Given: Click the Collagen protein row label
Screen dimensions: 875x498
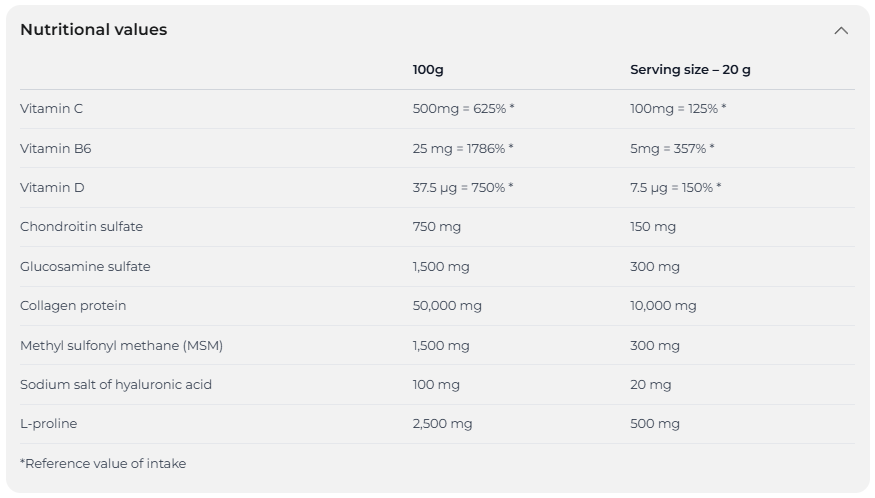Looking at the screenshot, I should point(73,305).
